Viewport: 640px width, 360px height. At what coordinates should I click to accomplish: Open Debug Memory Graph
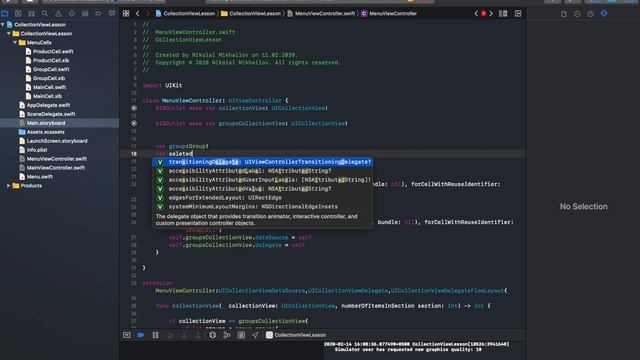click(x=227, y=335)
